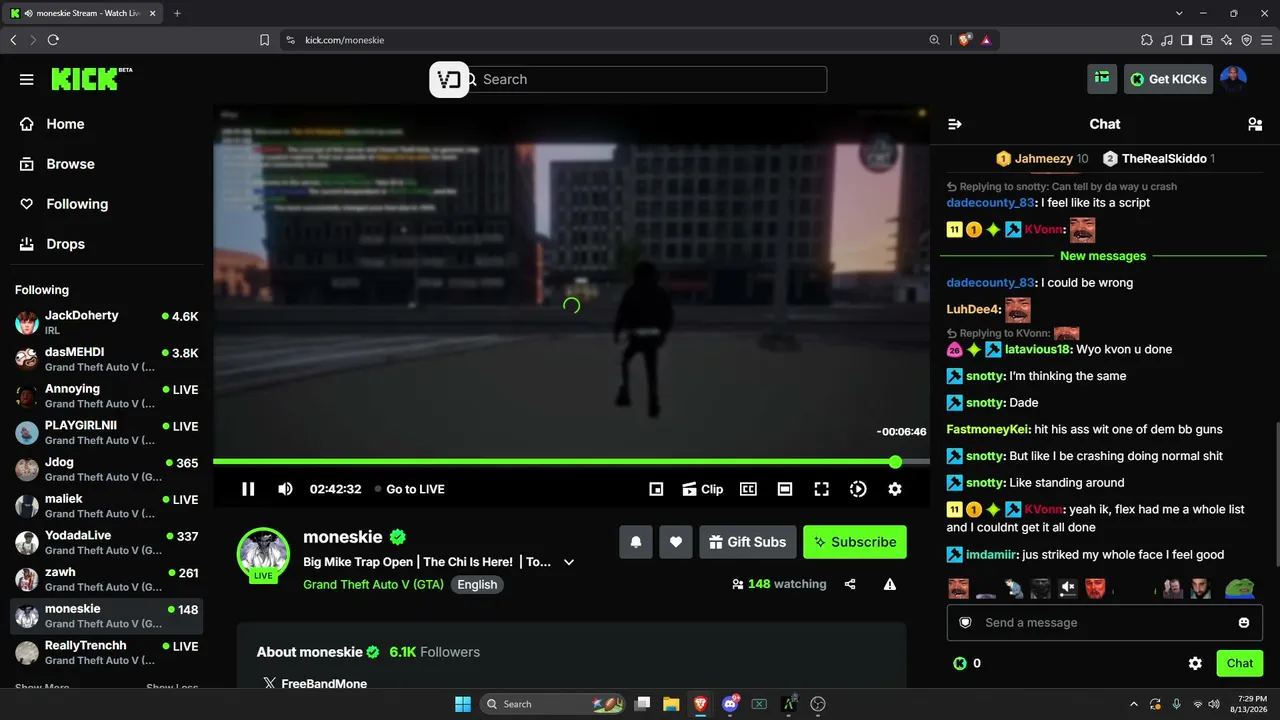Open Brave Shields icon
This screenshot has height=720, width=1280.
click(965, 40)
